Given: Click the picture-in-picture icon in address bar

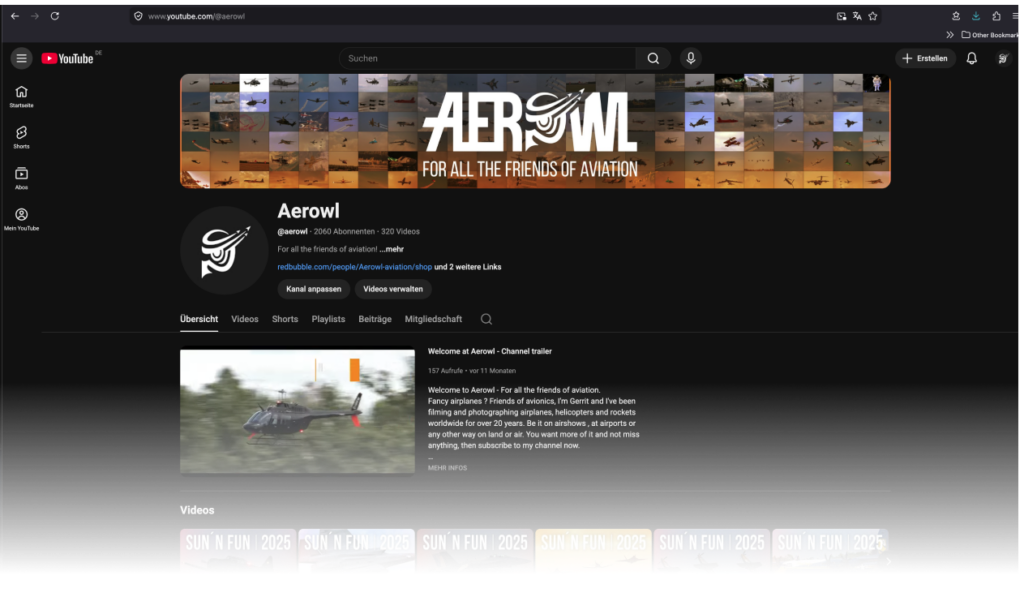Looking at the screenshot, I should 841,16.
